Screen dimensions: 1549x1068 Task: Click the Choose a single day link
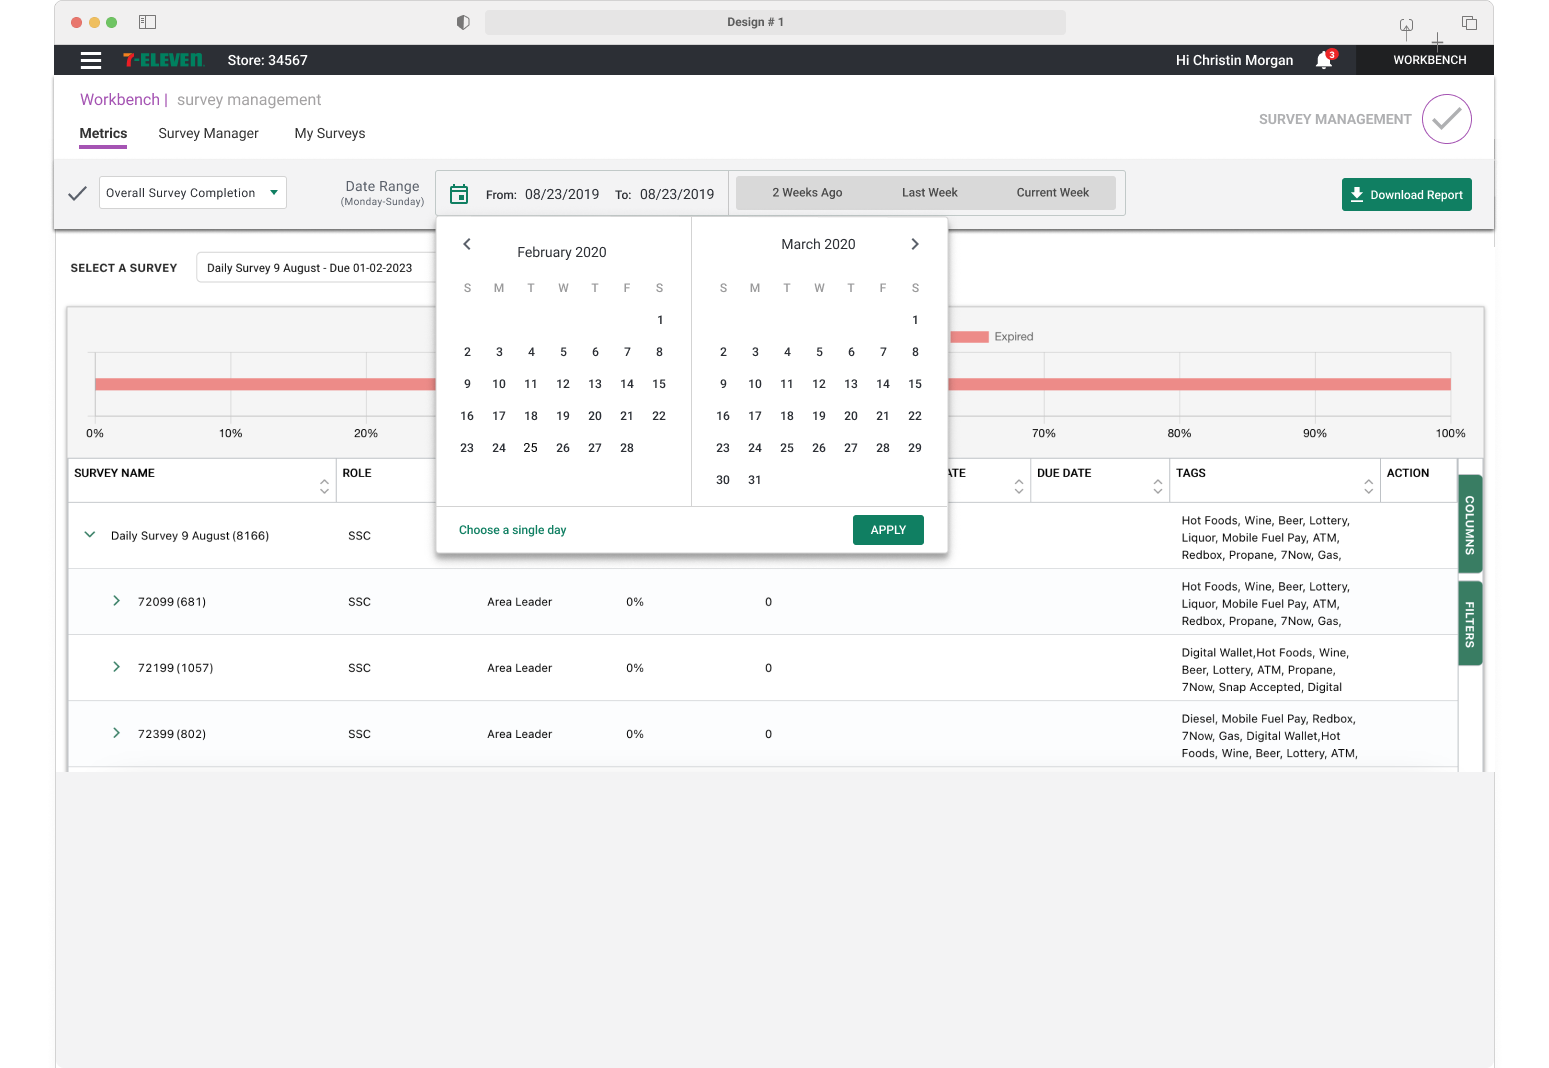point(512,530)
